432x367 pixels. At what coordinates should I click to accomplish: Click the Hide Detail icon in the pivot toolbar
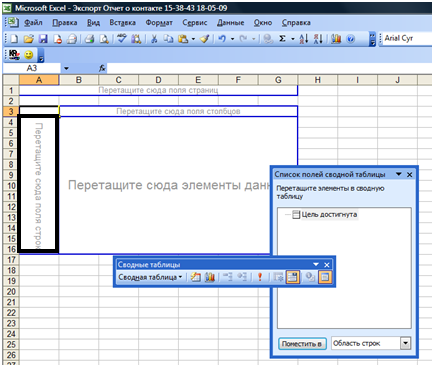228,277
